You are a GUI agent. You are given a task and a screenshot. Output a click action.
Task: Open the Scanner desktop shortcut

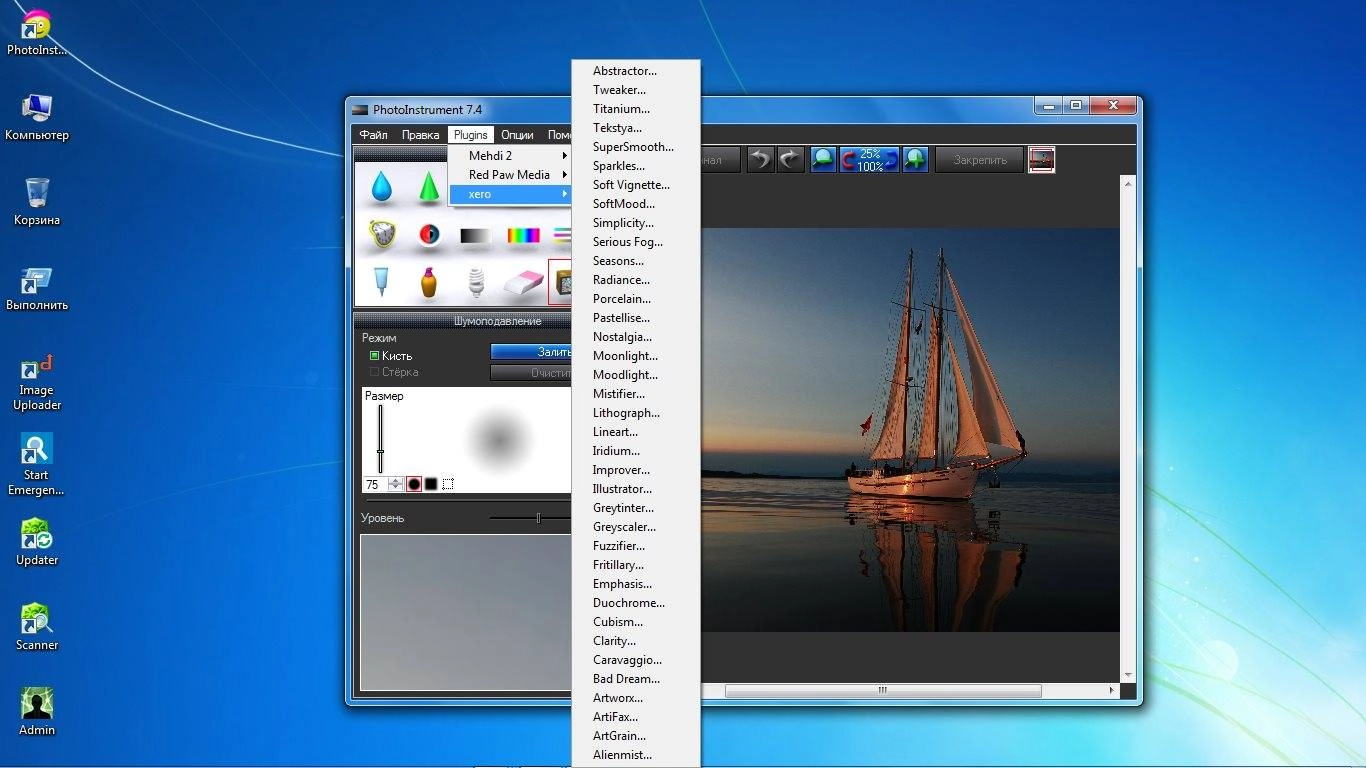click(37, 628)
